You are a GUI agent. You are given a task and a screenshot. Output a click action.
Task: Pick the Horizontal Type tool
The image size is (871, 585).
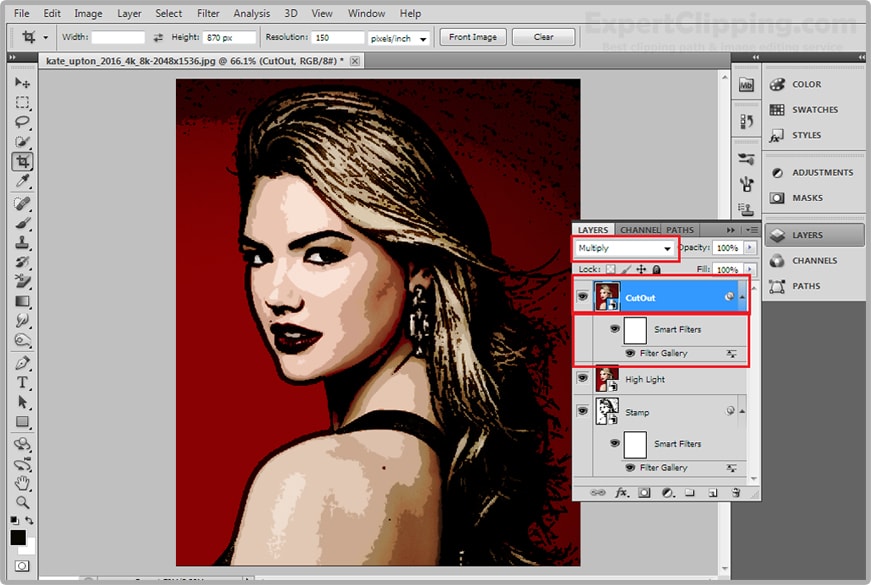(22, 382)
